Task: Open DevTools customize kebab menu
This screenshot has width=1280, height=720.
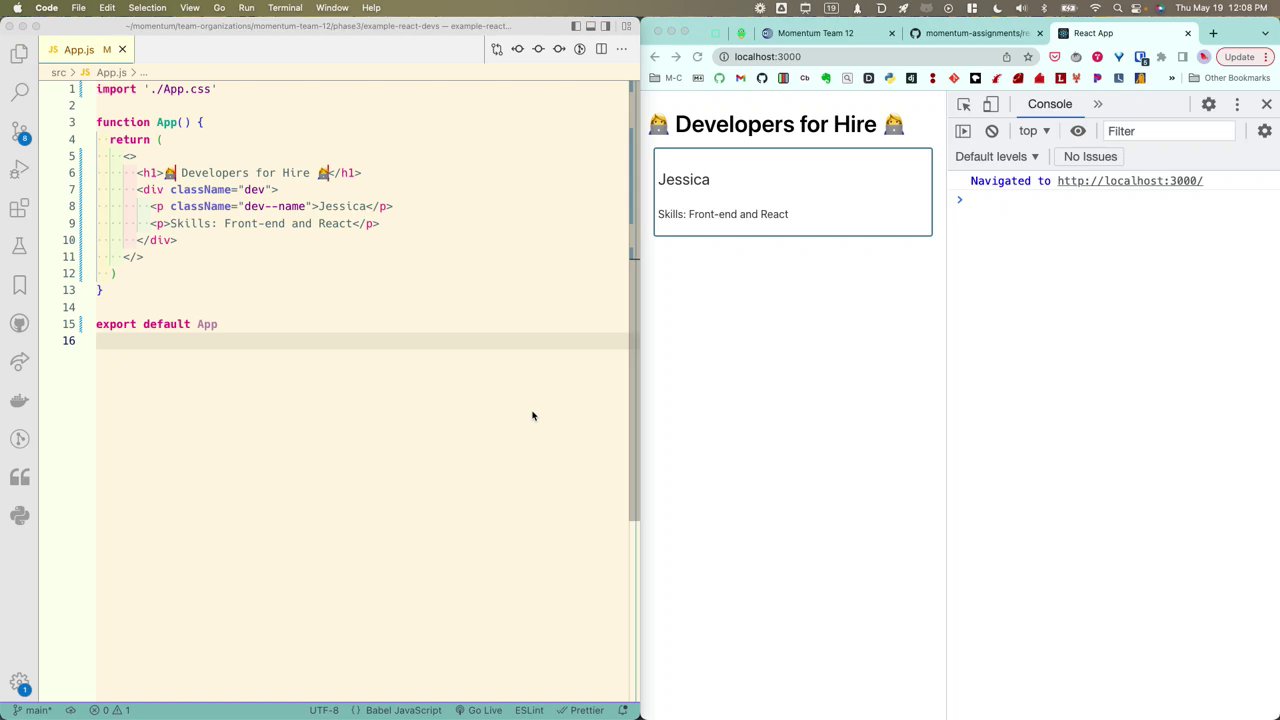Action: click(x=1237, y=104)
